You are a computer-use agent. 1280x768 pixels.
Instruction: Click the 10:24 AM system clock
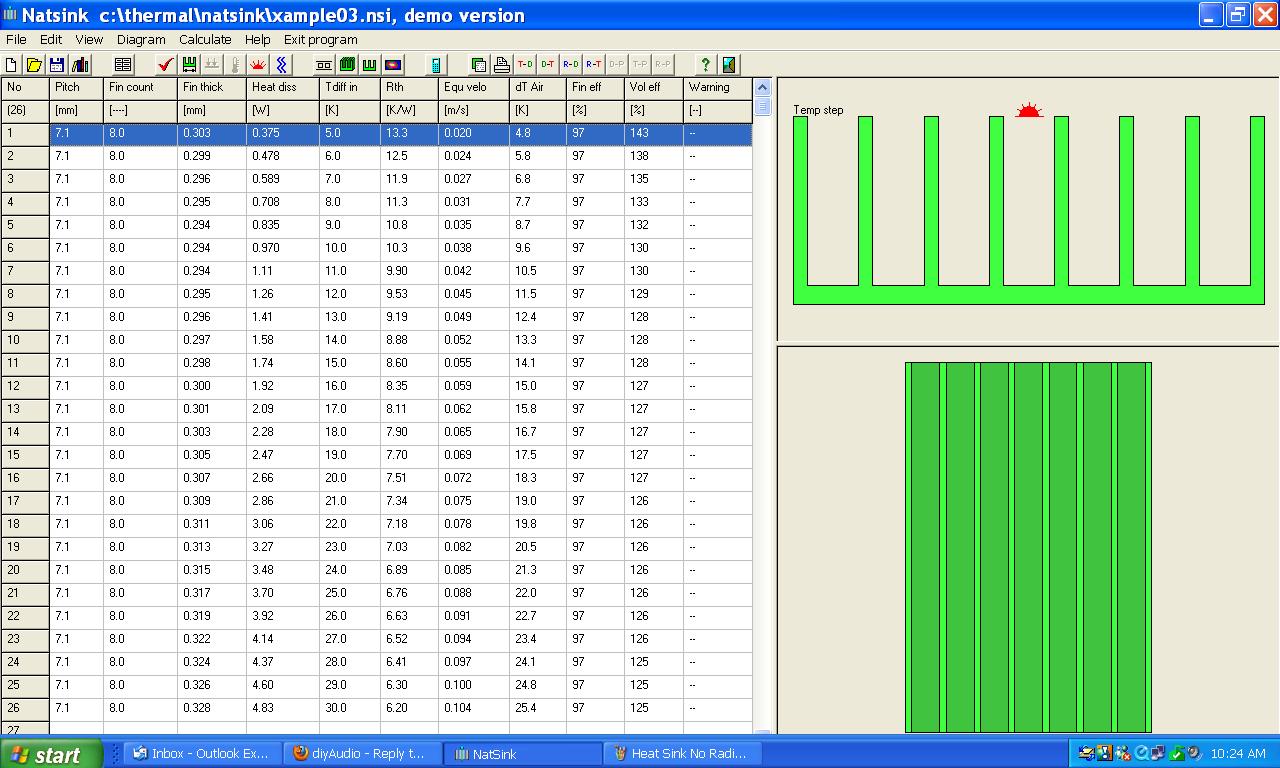[x=1238, y=754]
